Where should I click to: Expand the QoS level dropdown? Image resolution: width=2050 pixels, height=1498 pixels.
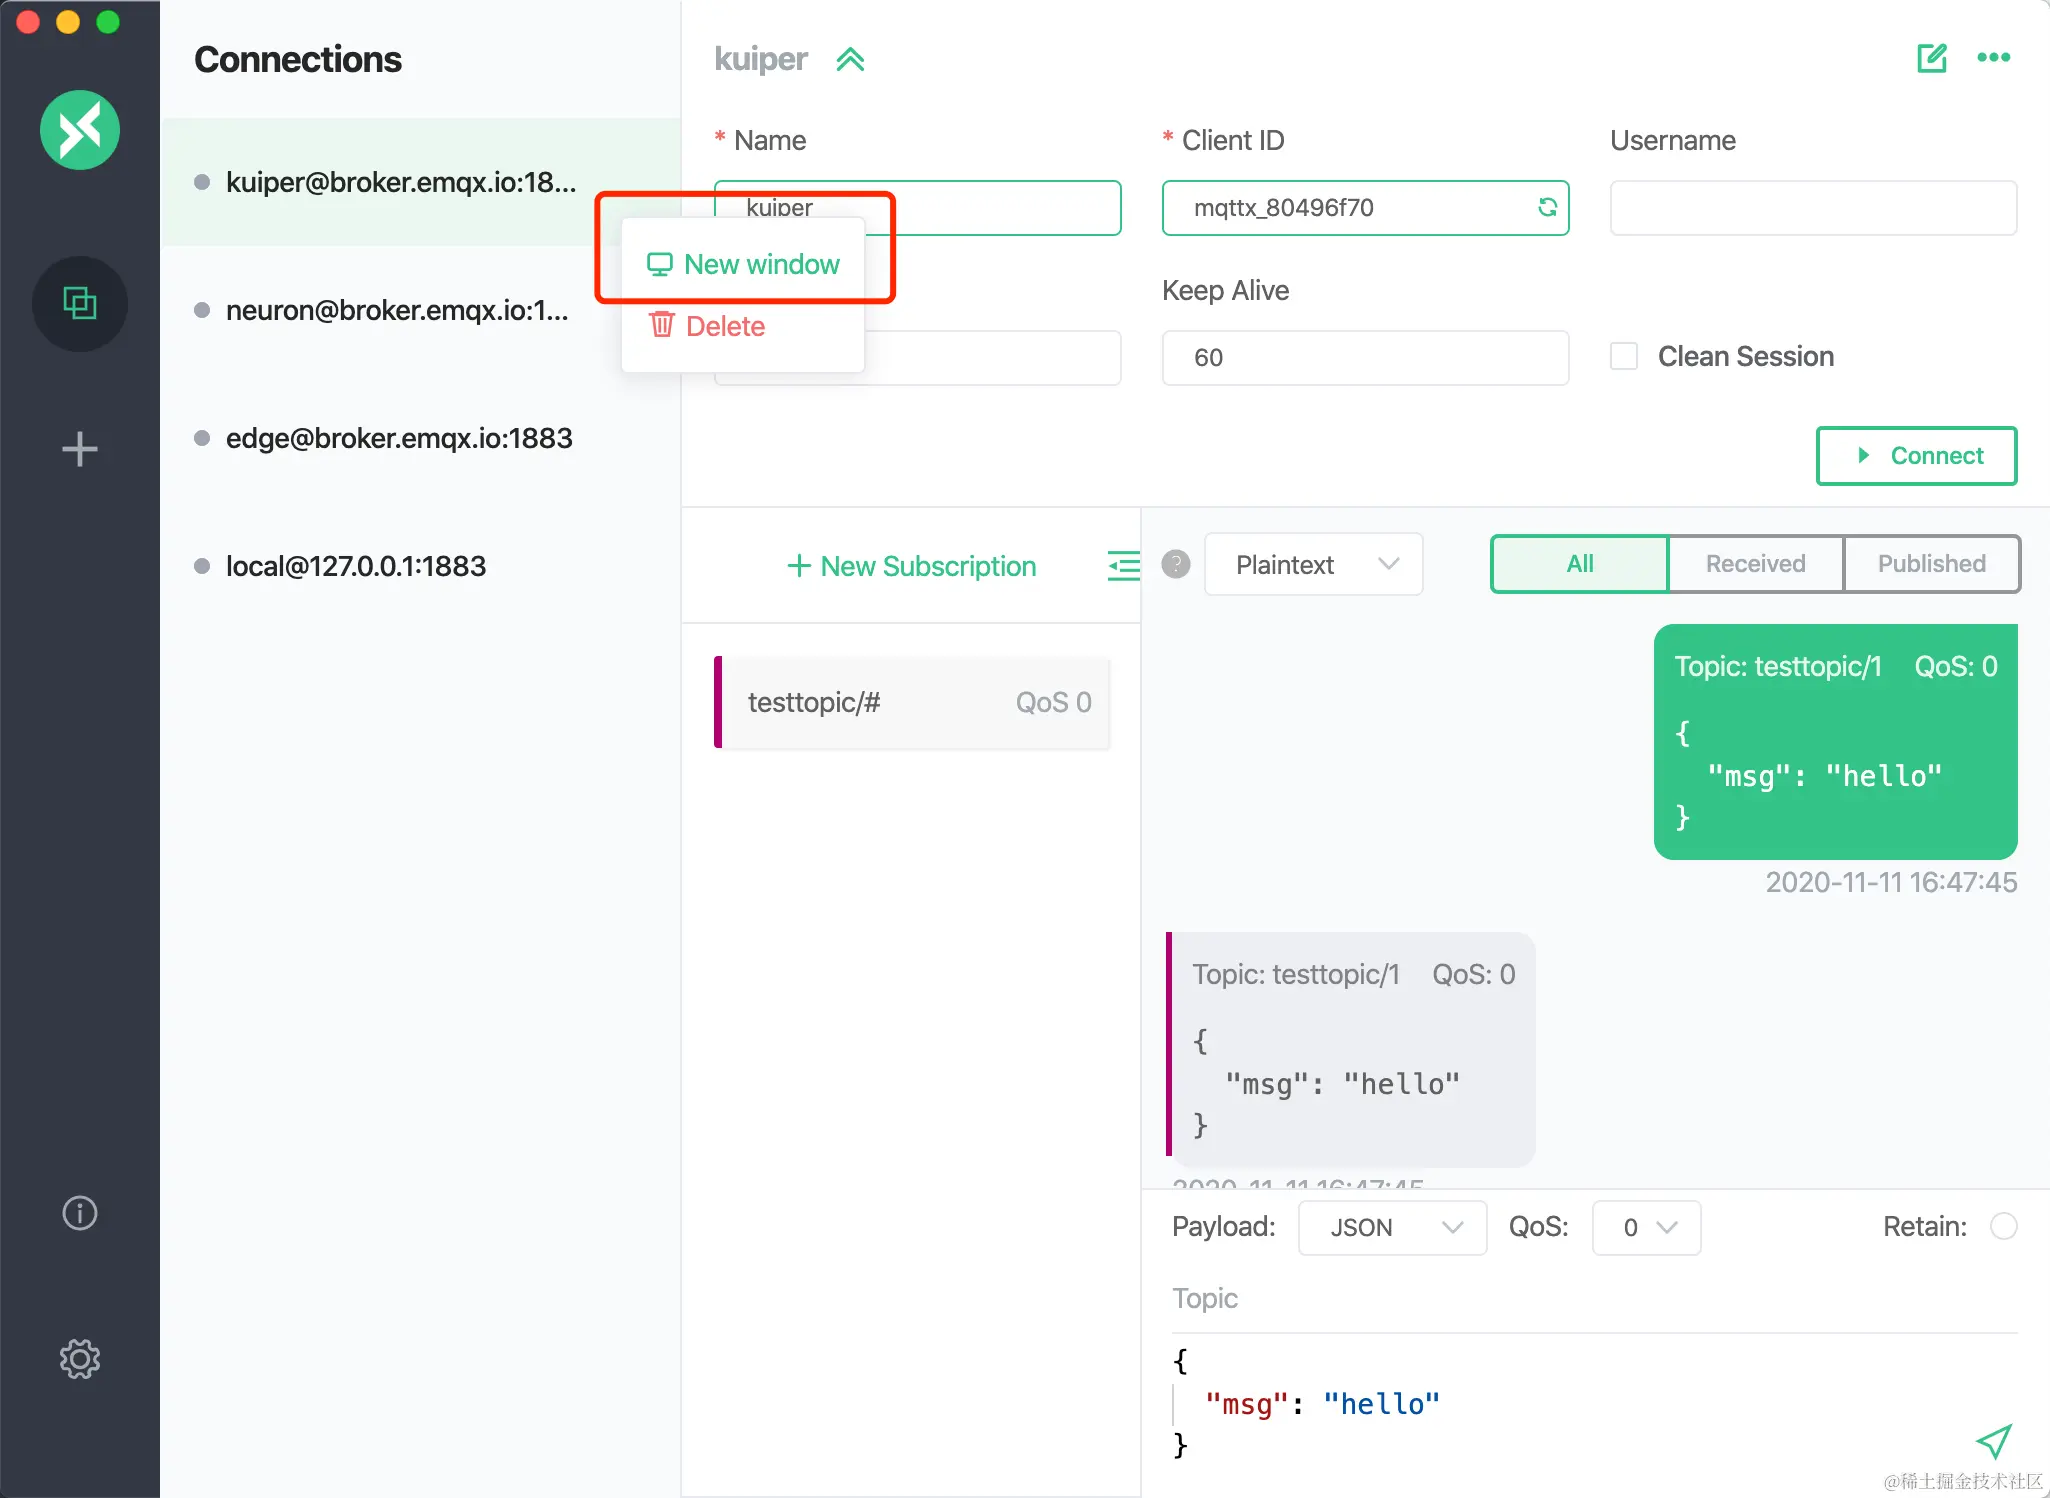1646,1227
